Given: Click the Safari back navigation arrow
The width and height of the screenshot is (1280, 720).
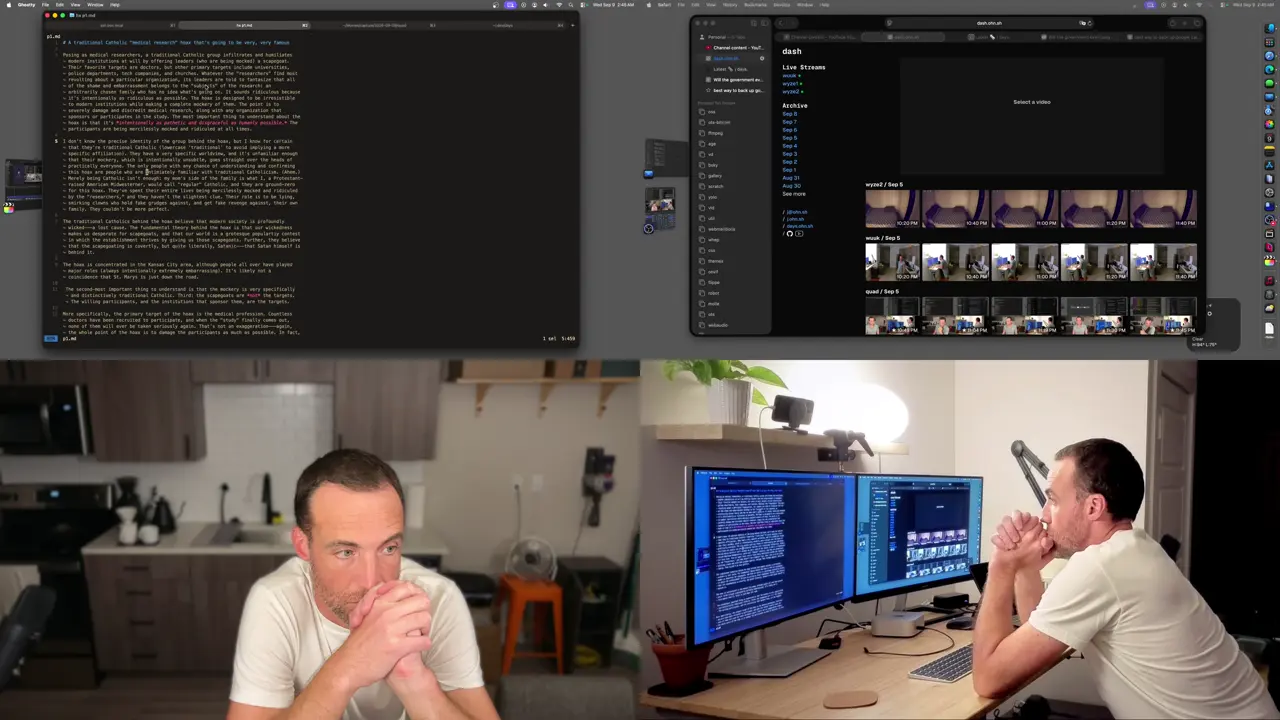Looking at the screenshot, I should [x=781, y=22].
